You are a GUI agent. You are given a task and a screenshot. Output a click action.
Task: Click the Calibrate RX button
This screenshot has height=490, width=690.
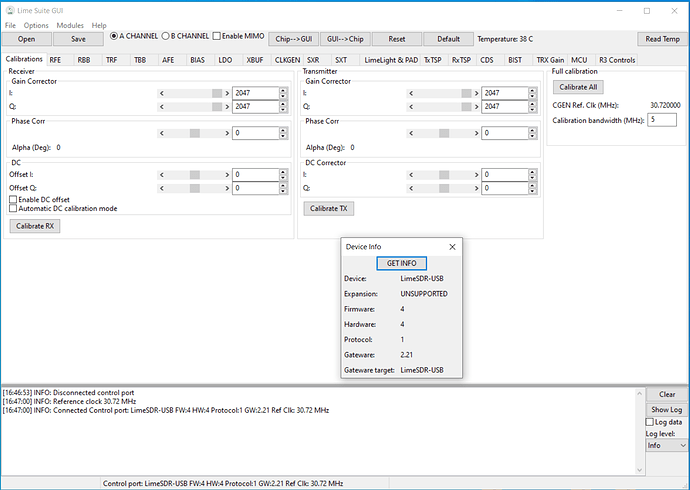tap(35, 226)
